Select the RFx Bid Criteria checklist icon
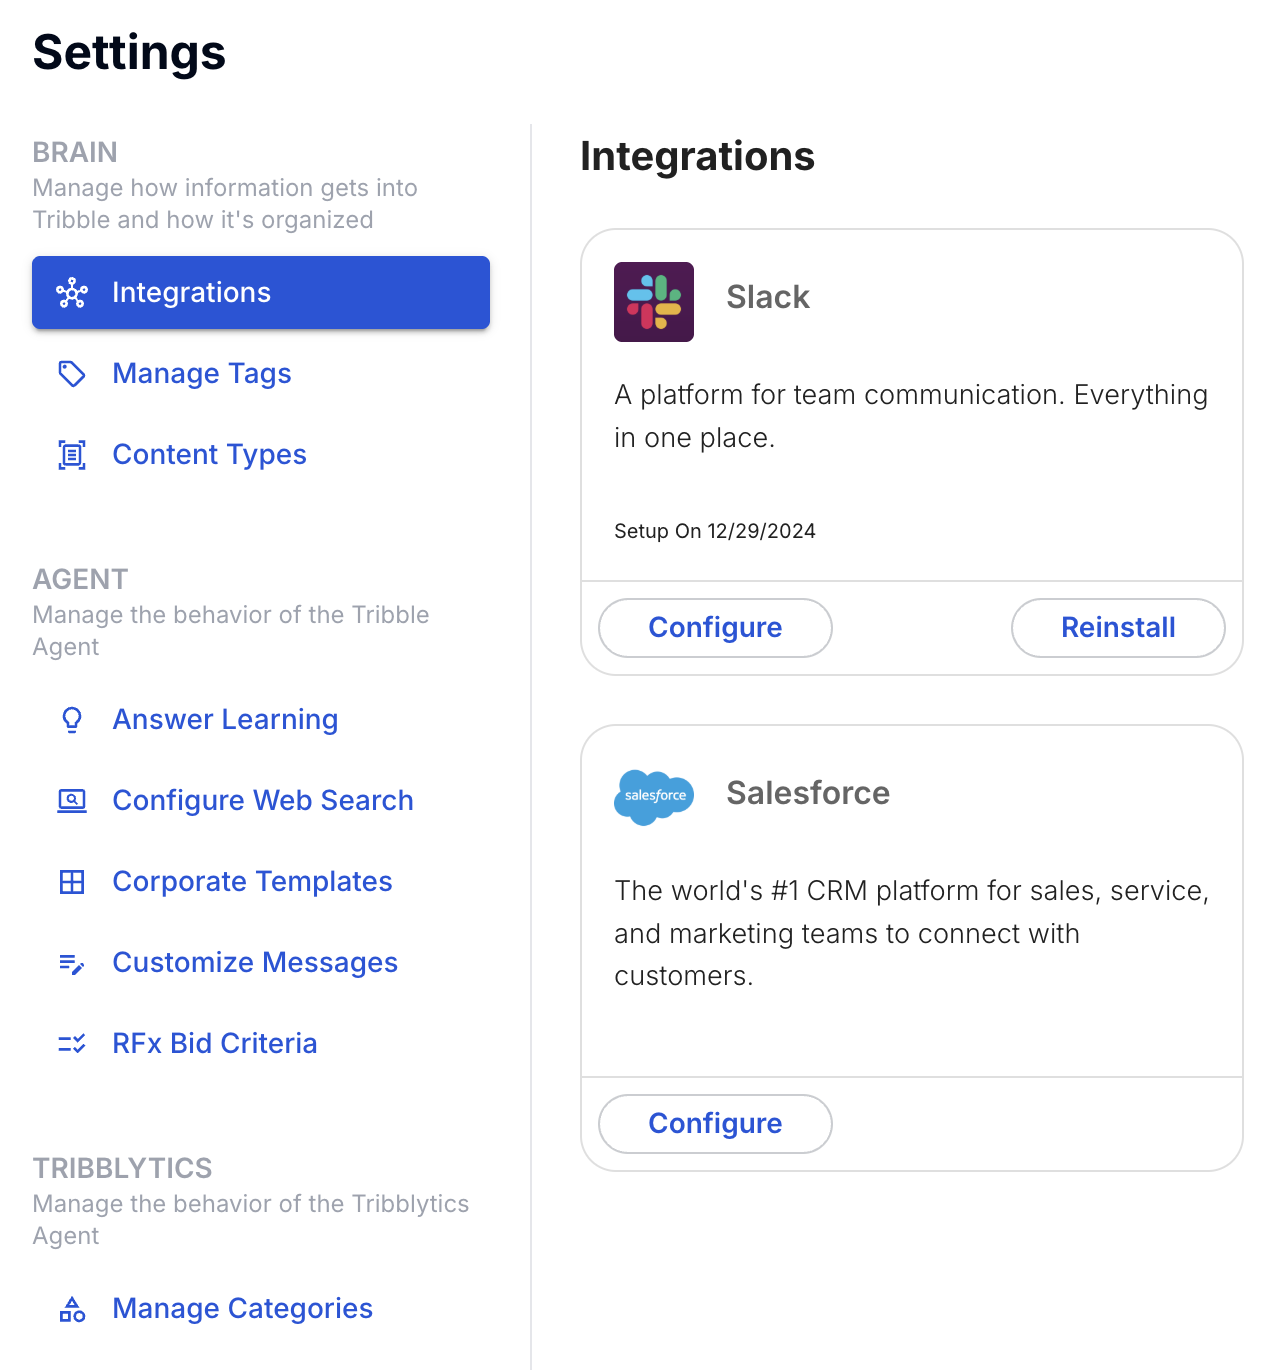 tap(72, 1043)
